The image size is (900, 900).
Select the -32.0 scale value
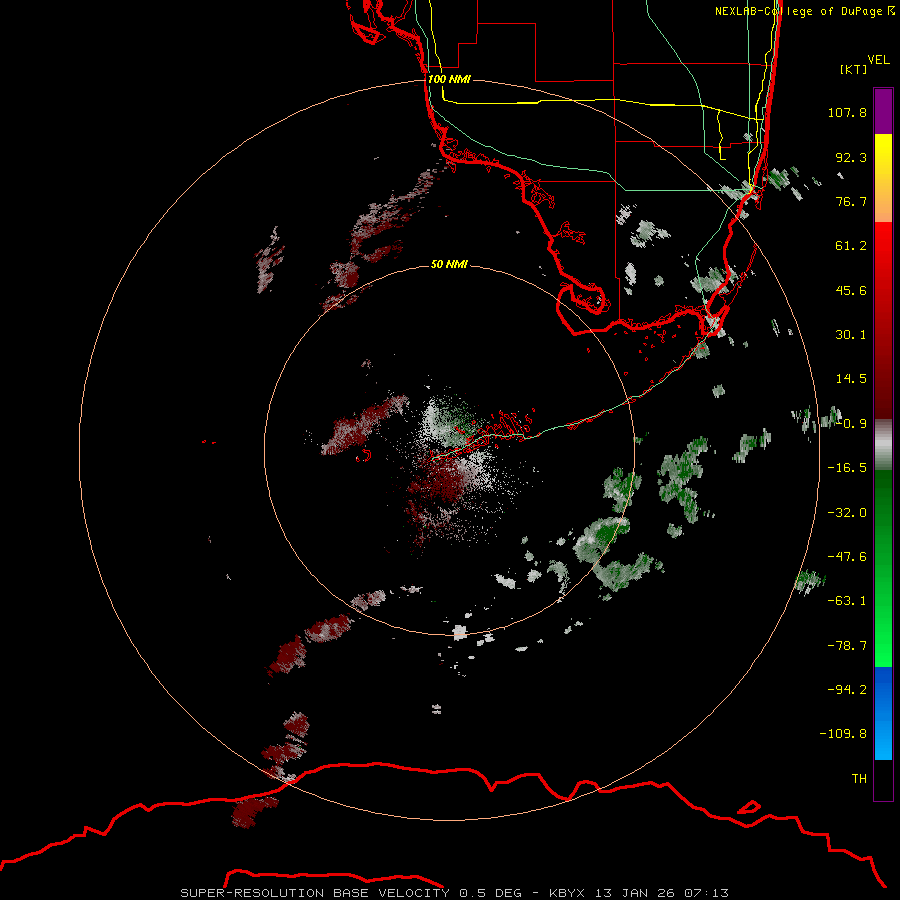[847, 513]
